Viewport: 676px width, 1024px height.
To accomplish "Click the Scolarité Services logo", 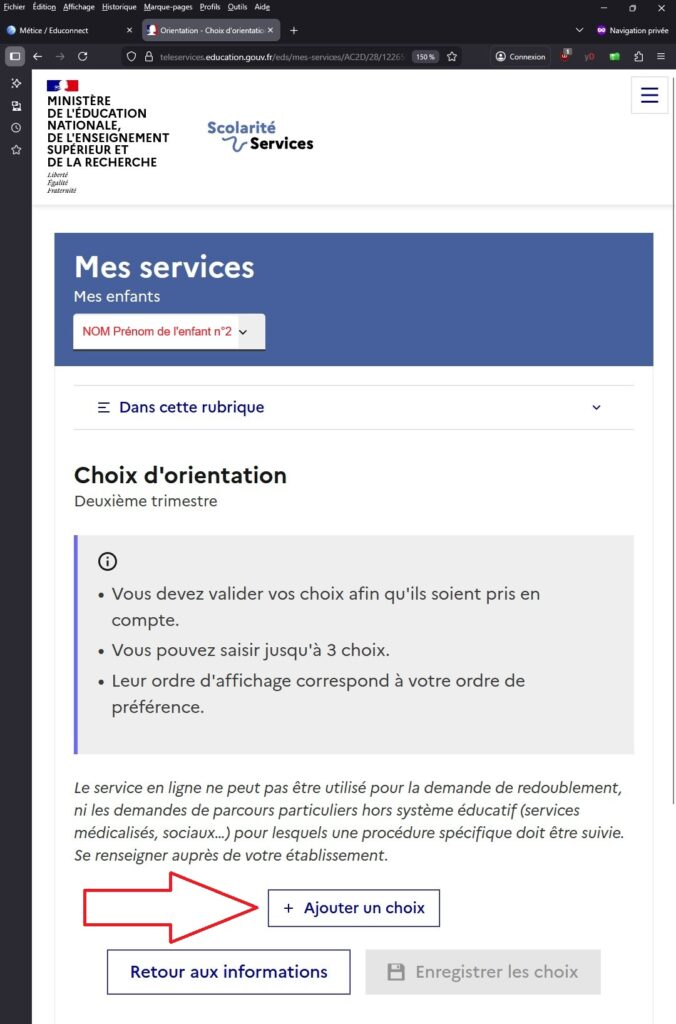I will 260,136.
